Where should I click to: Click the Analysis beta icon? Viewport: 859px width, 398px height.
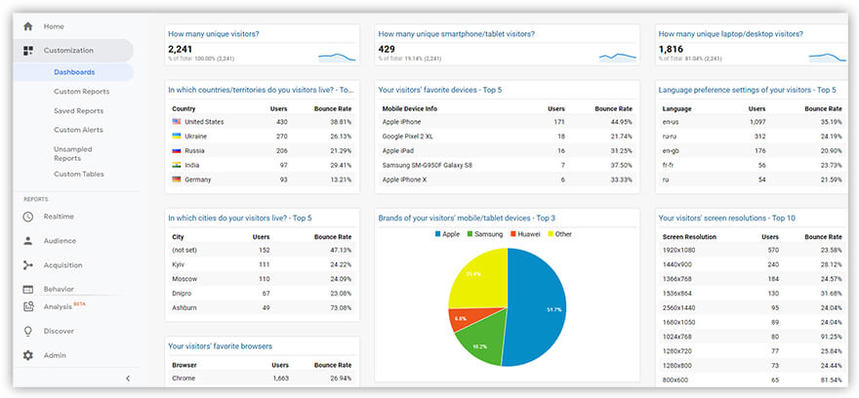coord(28,307)
